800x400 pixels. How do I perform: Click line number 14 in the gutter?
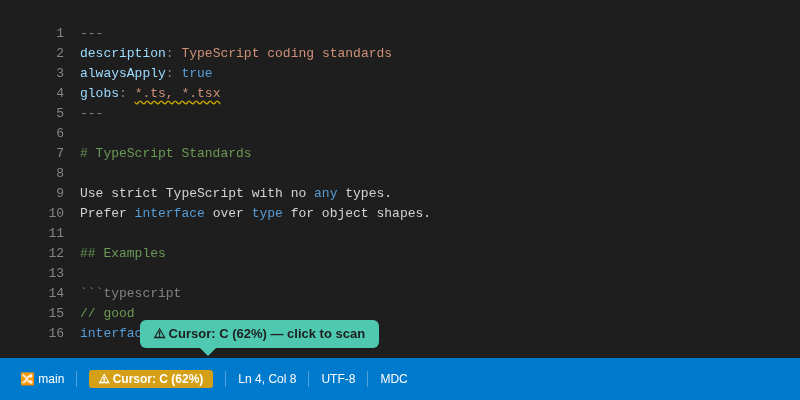56,293
